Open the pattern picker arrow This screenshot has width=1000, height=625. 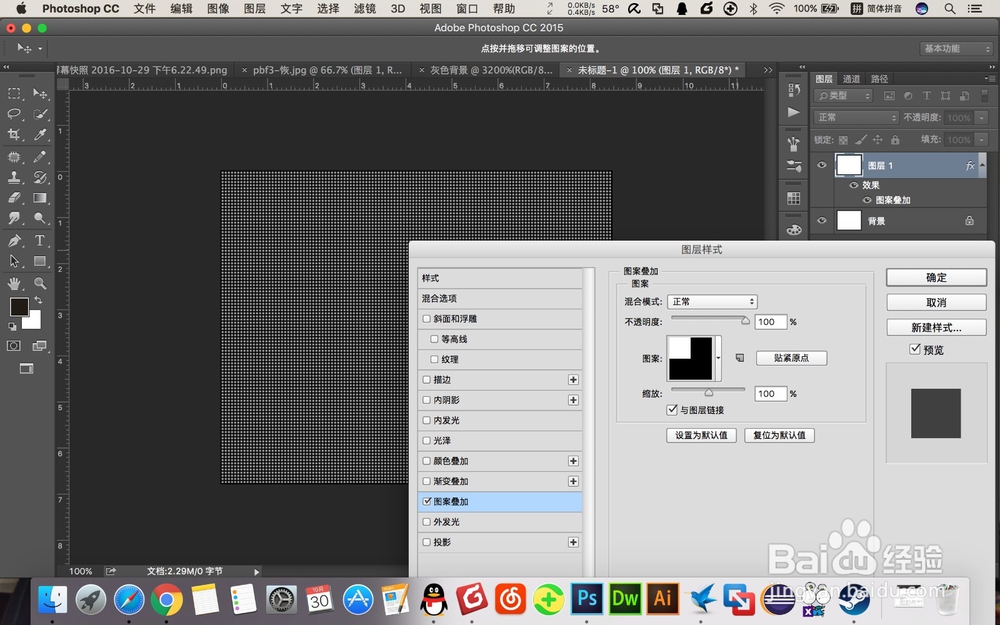(718, 358)
